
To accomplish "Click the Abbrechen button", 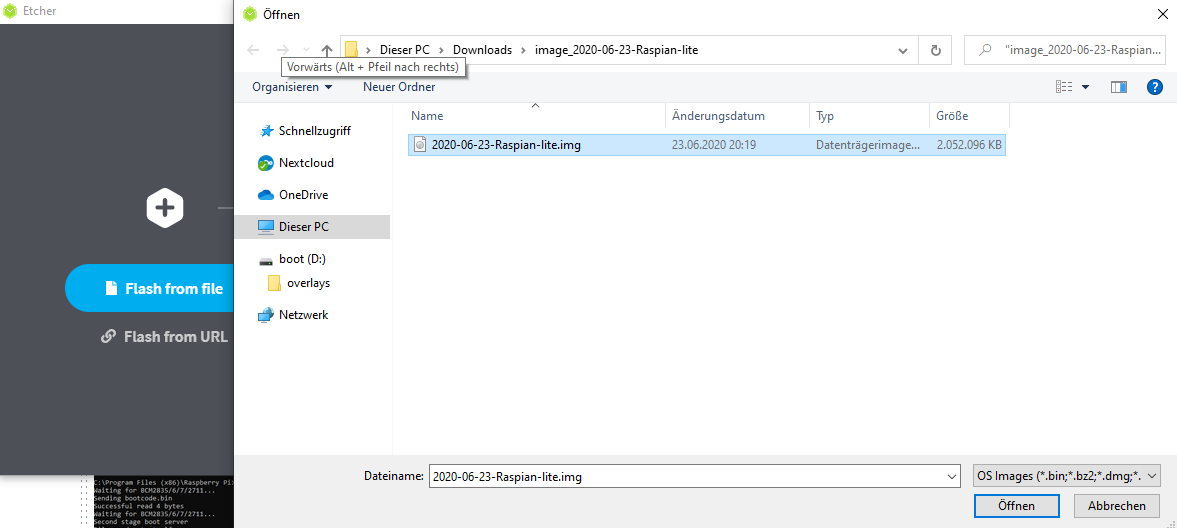I will (1117, 506).
